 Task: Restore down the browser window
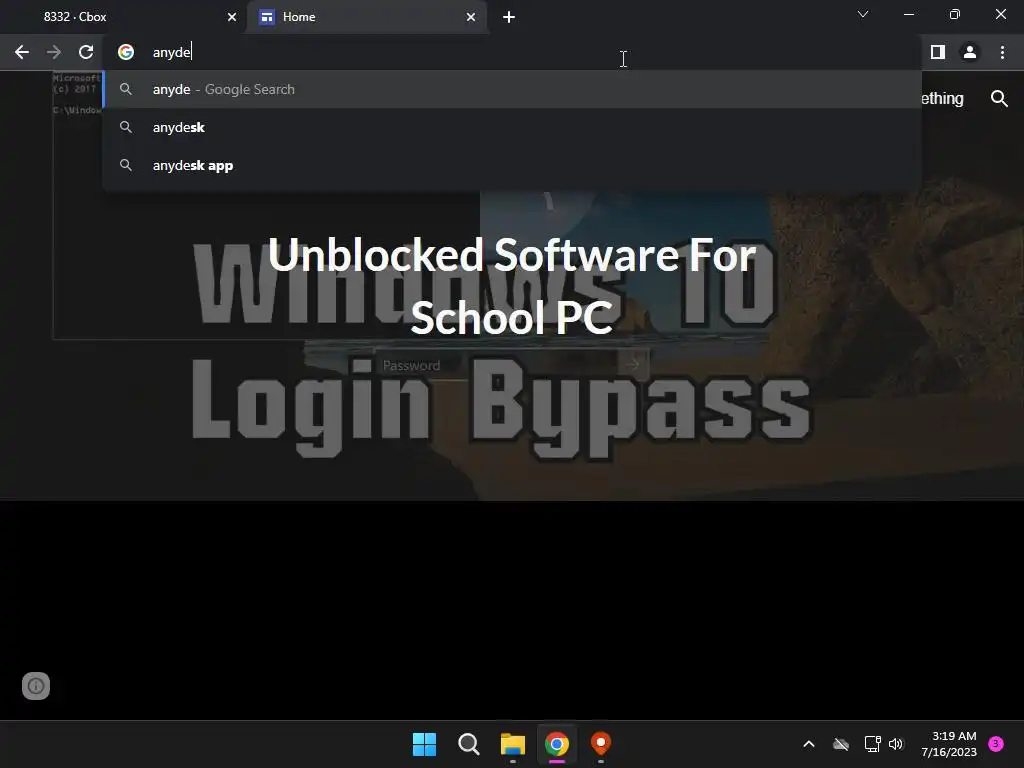tap(955, 14)
